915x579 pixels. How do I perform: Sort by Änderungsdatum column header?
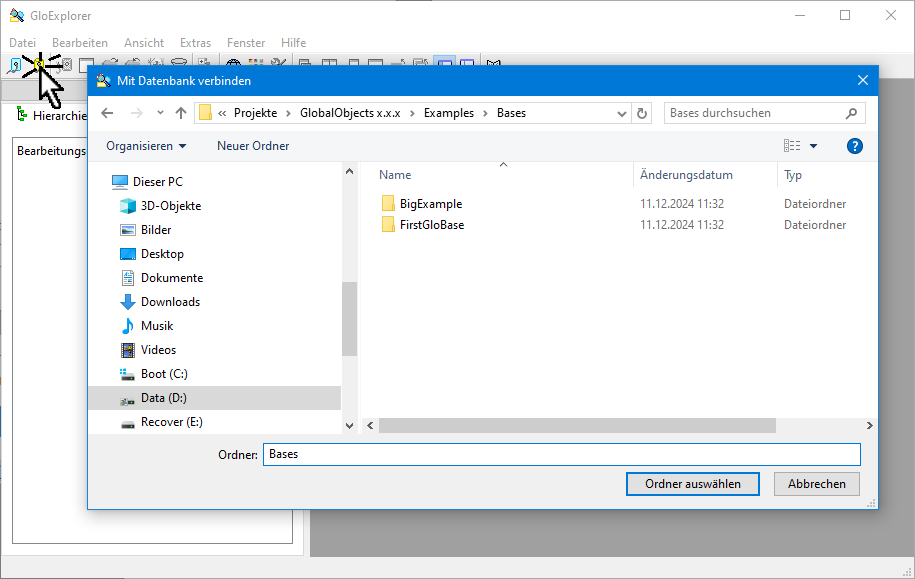tap(686, 175)
